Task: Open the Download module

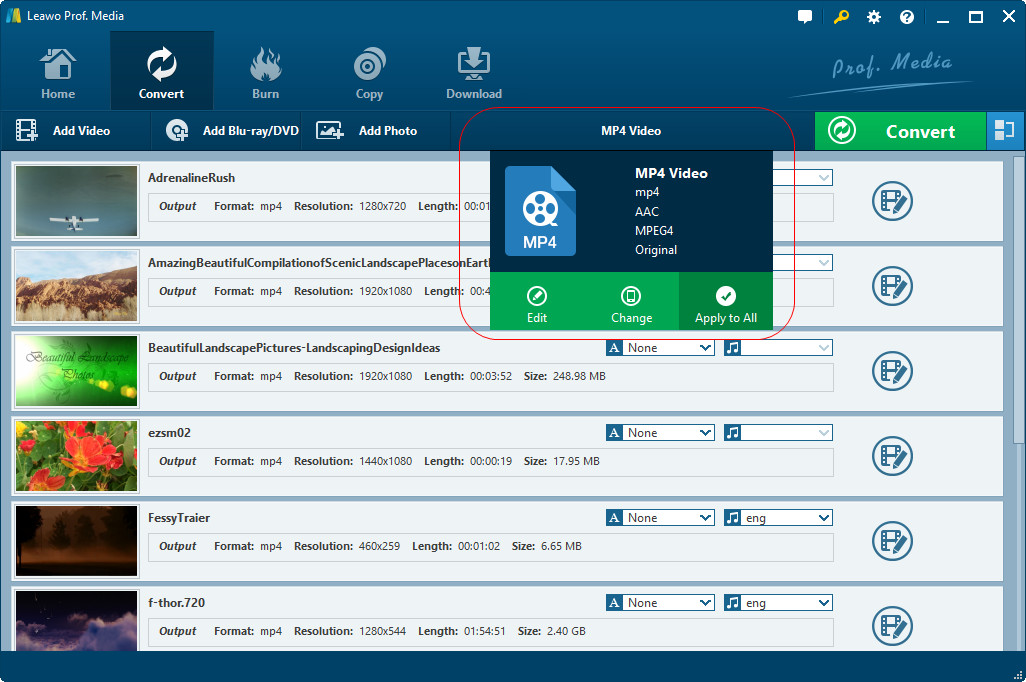Action: 473,75
